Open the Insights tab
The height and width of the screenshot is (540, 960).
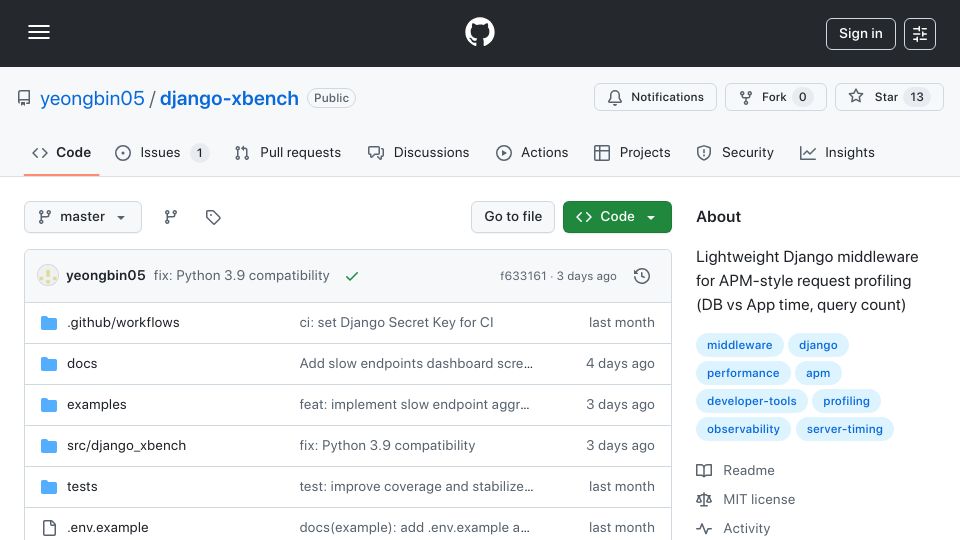[x=837, y=152]
